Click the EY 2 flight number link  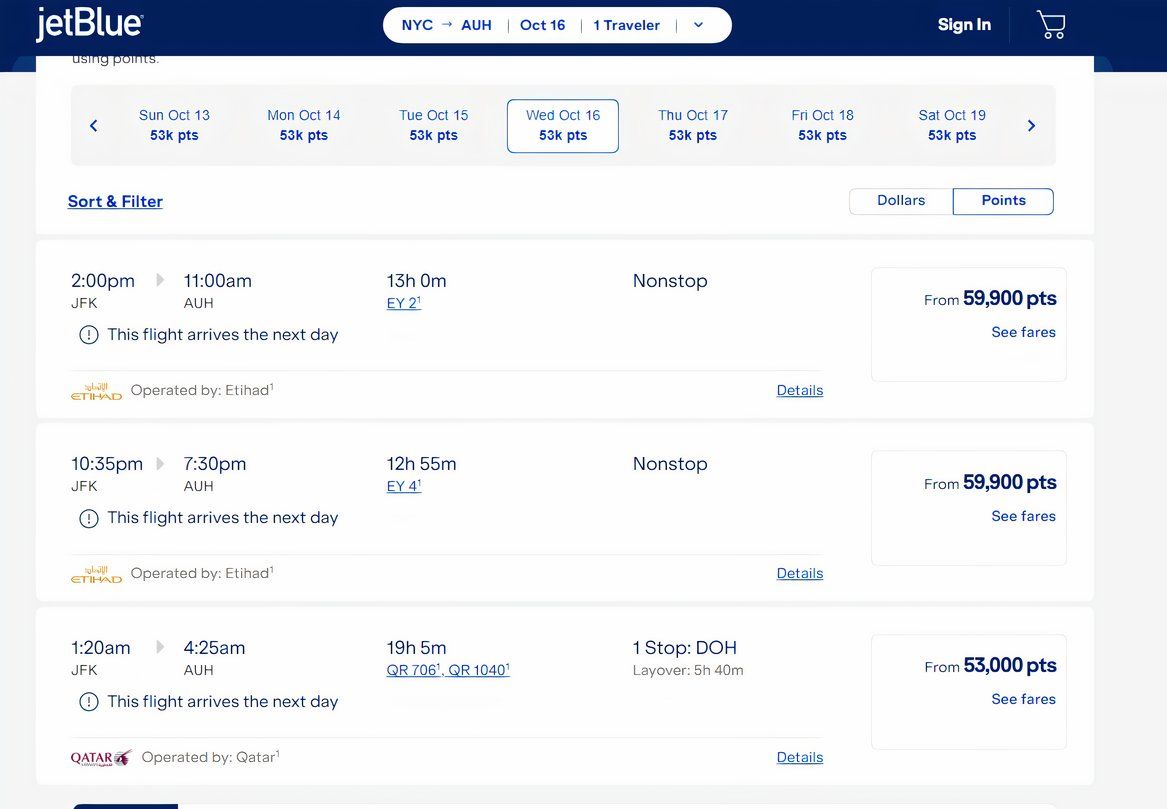[x=403, y=303]
